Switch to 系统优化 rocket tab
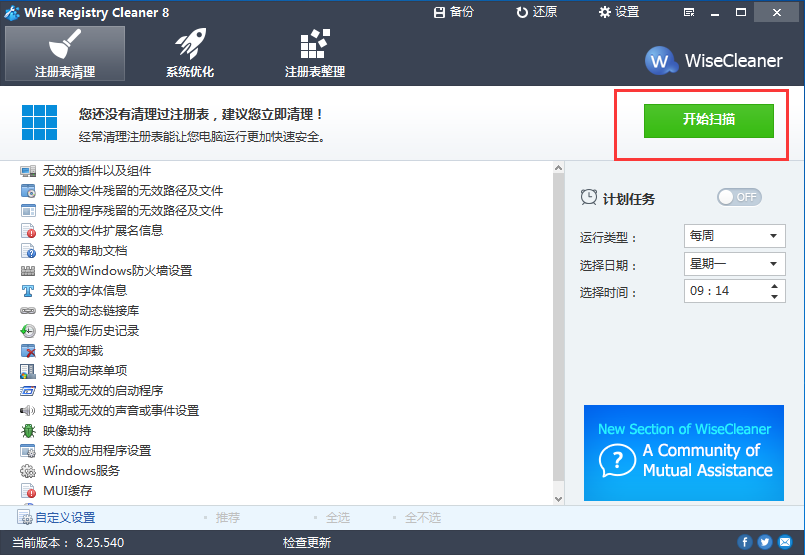805x555 pixels. coord(189,53)
